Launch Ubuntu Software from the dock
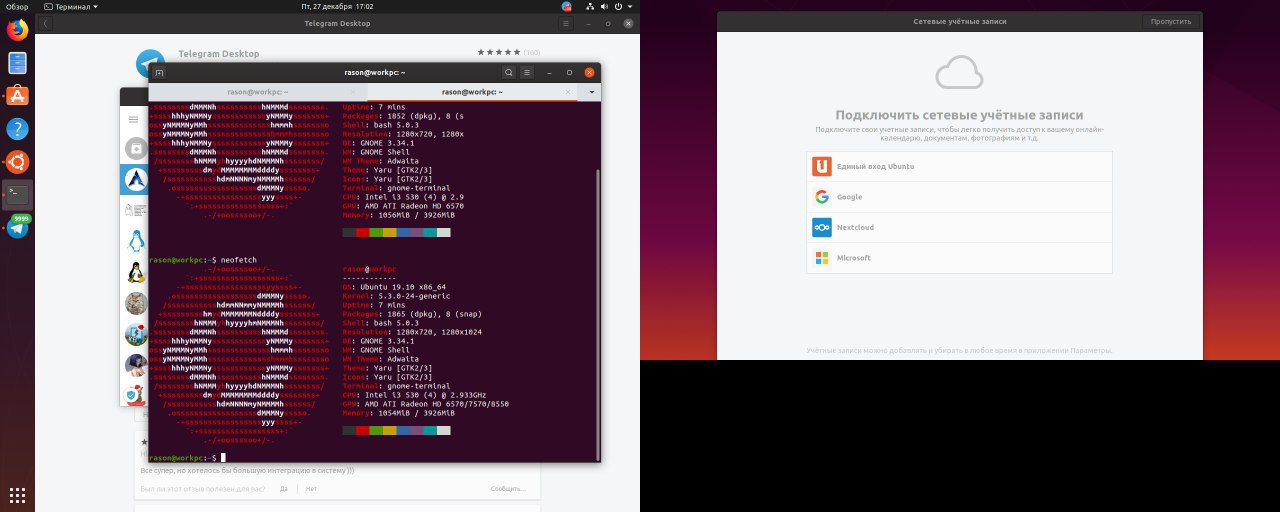 pos(17,96)
